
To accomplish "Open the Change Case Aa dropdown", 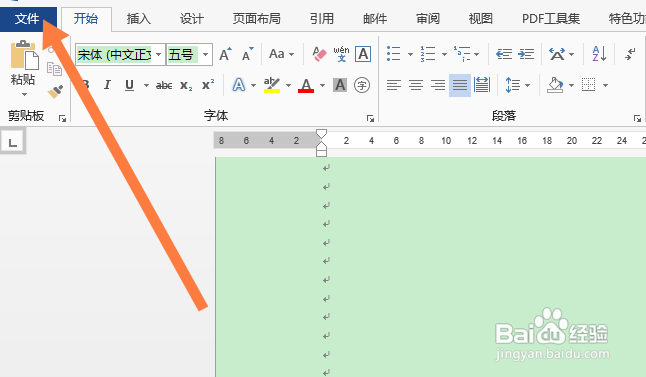I will click(281, 54).
